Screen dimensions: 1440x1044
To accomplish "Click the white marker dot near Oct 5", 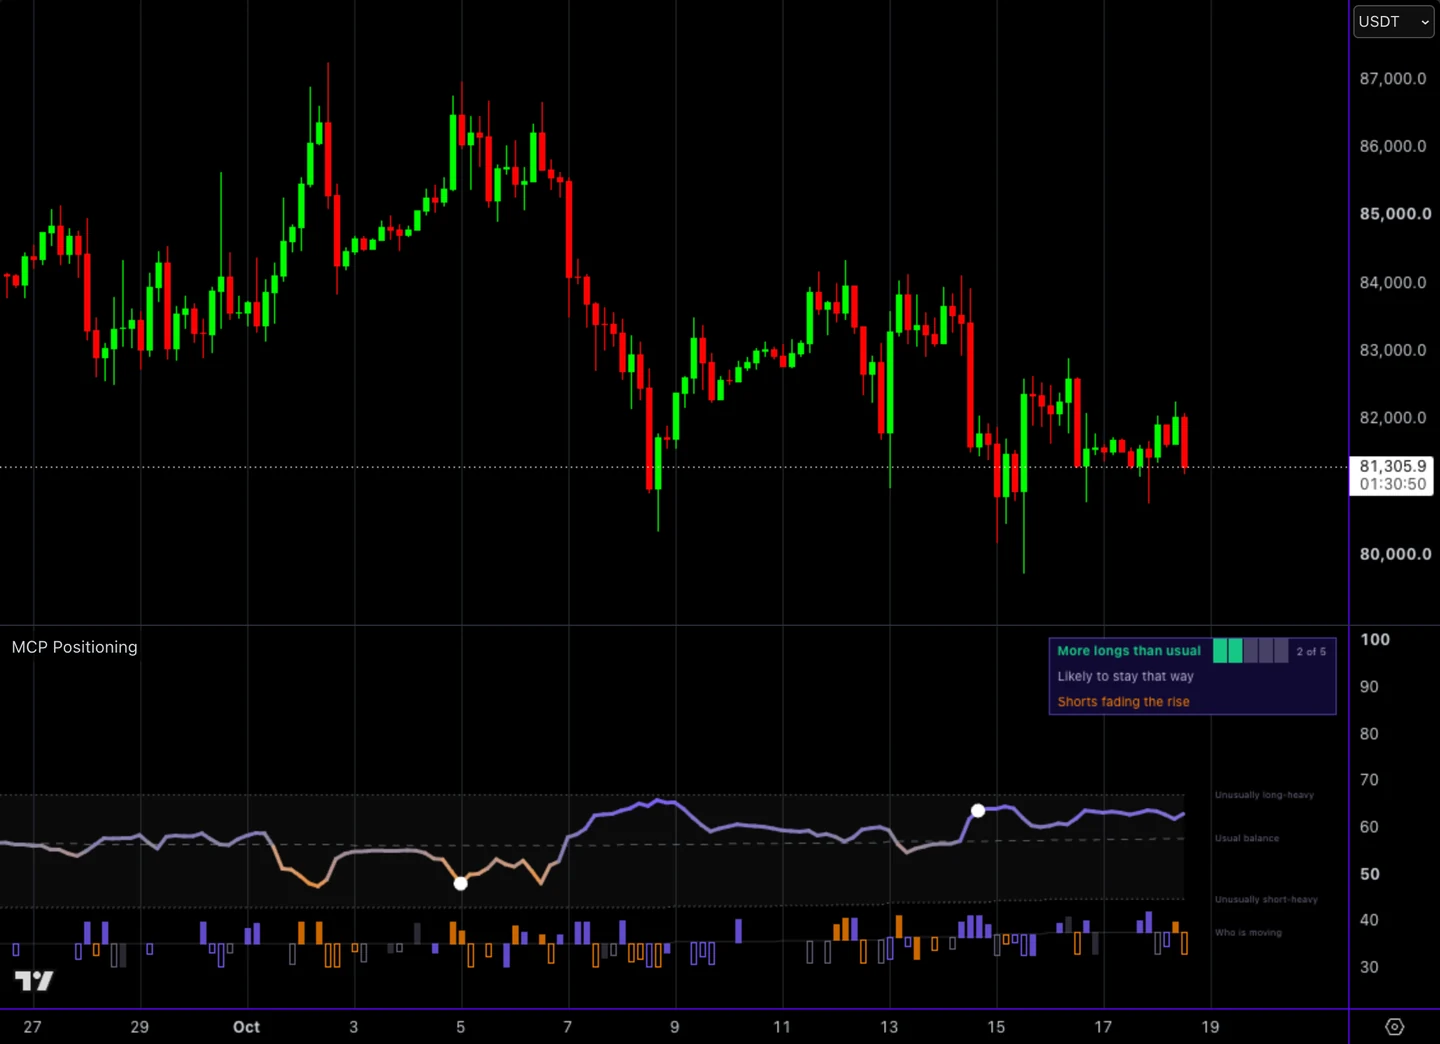I will [461, 883].
